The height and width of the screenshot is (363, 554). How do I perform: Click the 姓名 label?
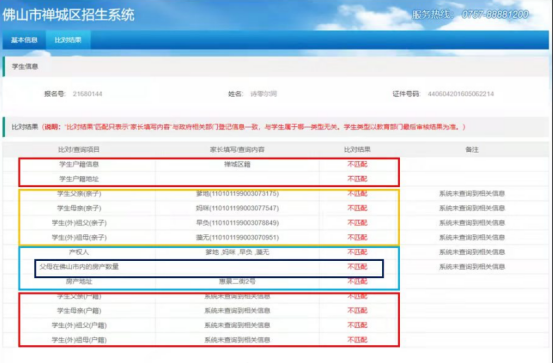pyautogui.click(x=236, y=94)
